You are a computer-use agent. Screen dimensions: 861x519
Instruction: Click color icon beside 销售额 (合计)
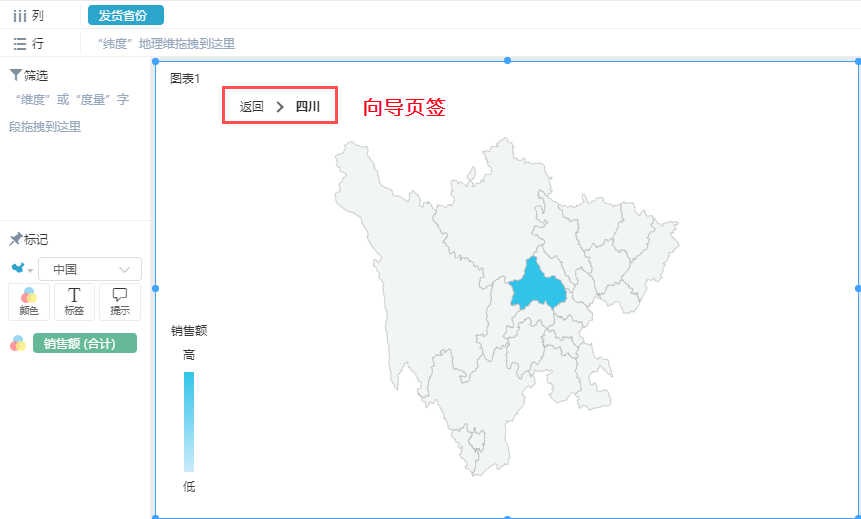[18, 343]
